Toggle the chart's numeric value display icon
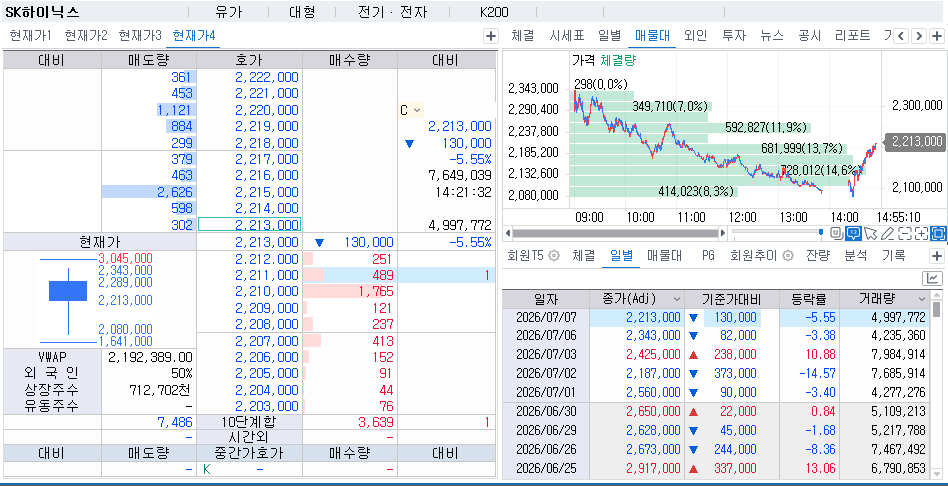This screenshot has width=948, height=486. (836, 233)
